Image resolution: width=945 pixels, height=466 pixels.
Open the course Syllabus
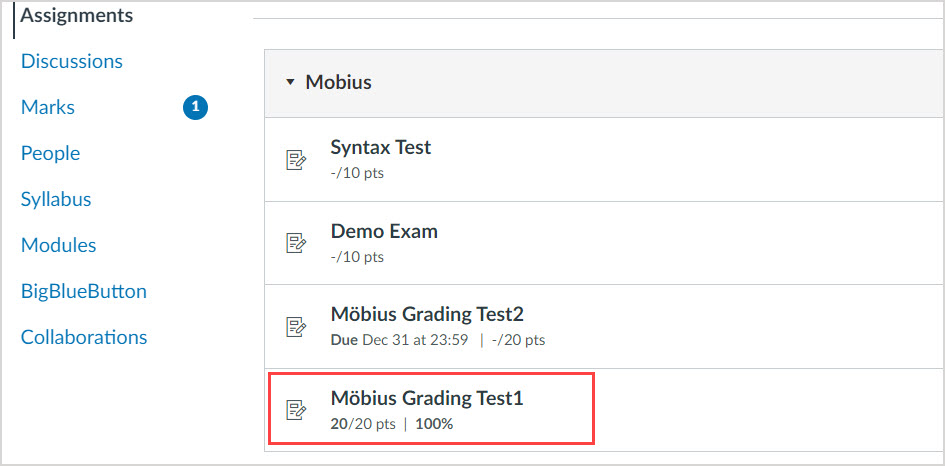coord(56,199)
